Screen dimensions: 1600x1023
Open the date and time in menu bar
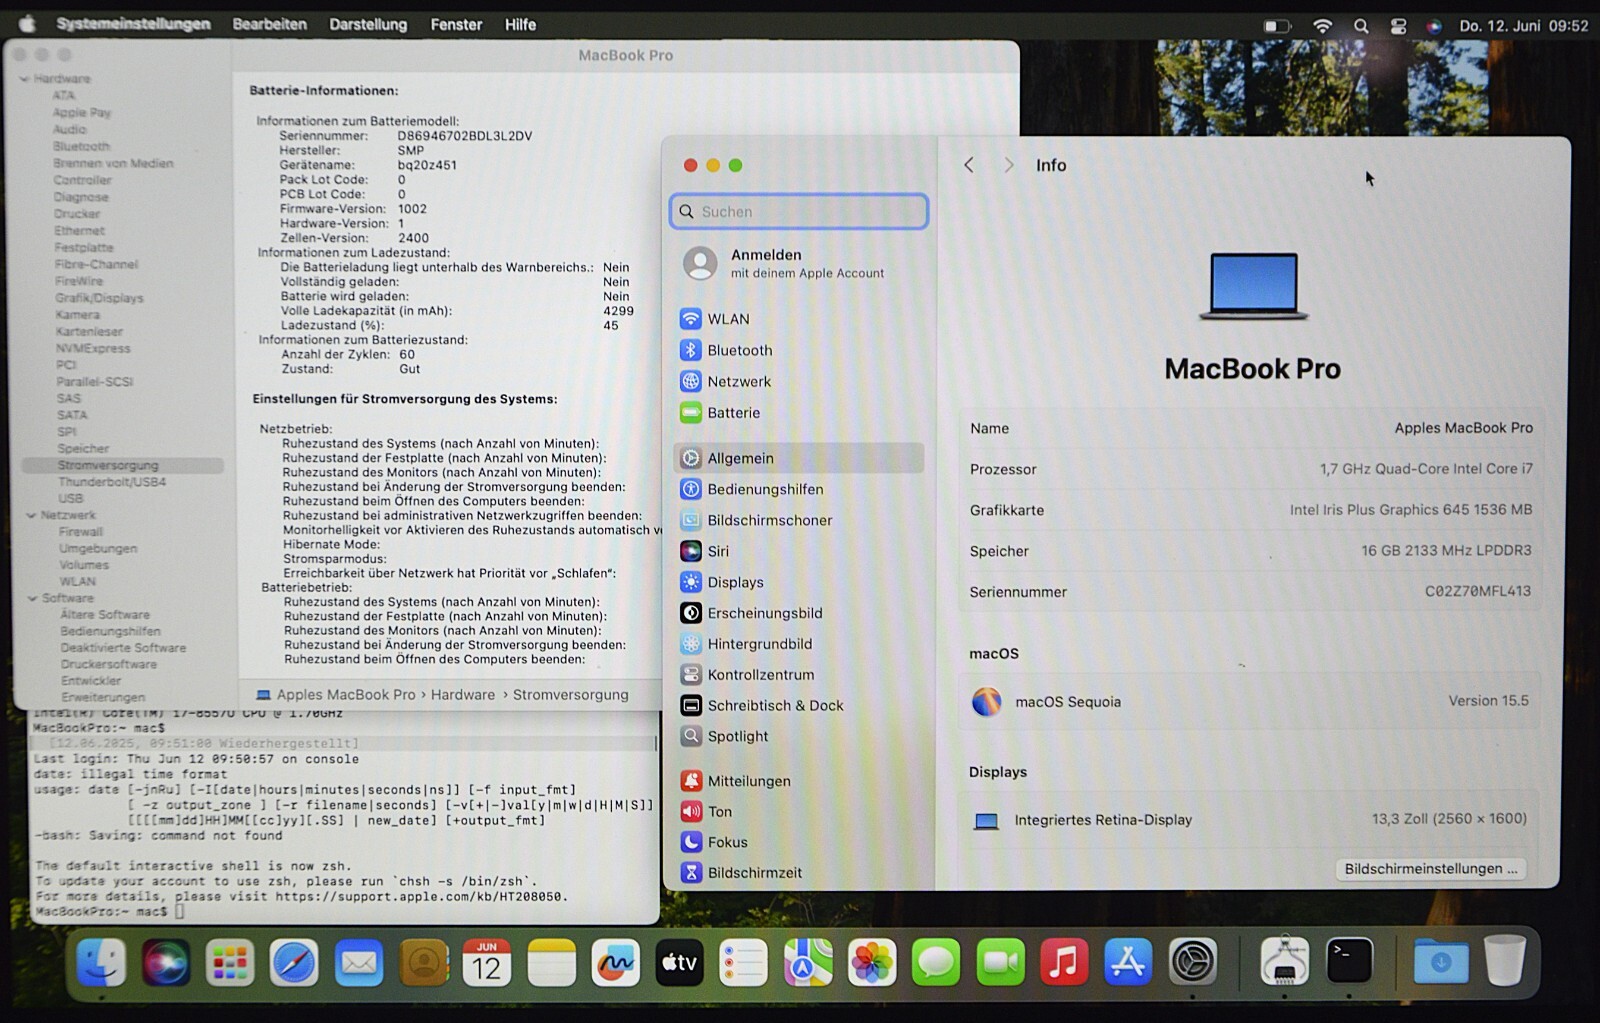tap(1523, 26)
